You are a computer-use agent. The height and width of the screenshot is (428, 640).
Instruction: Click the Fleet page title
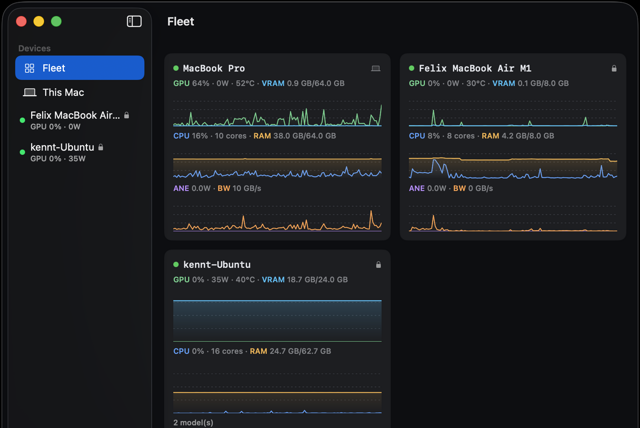click(x=181, y=22)
